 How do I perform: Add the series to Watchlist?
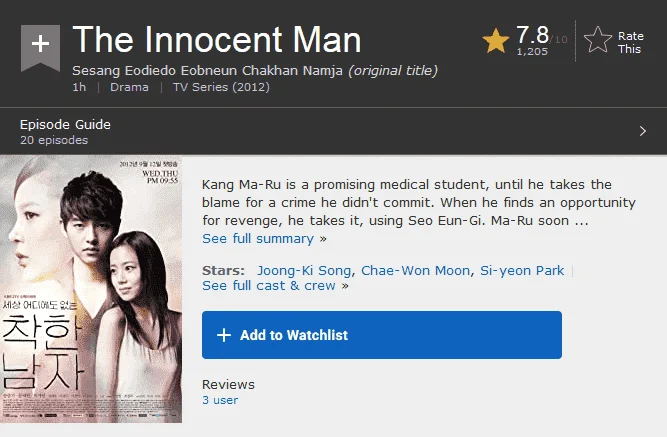[x=382, y=335]
